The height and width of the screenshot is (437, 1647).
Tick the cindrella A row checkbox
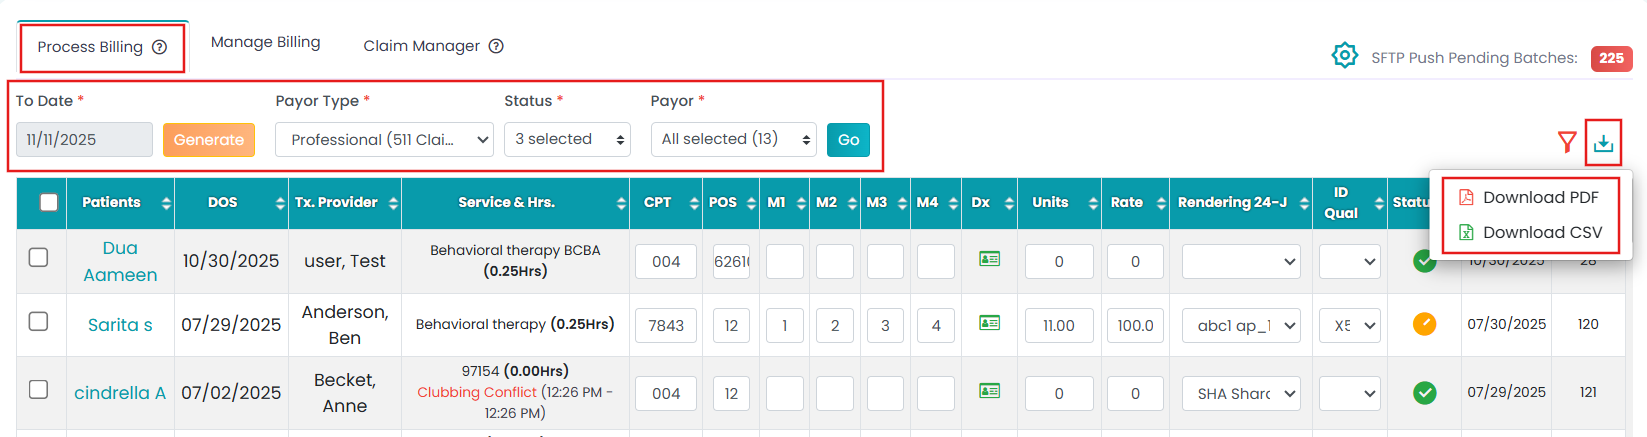(38, 389)
